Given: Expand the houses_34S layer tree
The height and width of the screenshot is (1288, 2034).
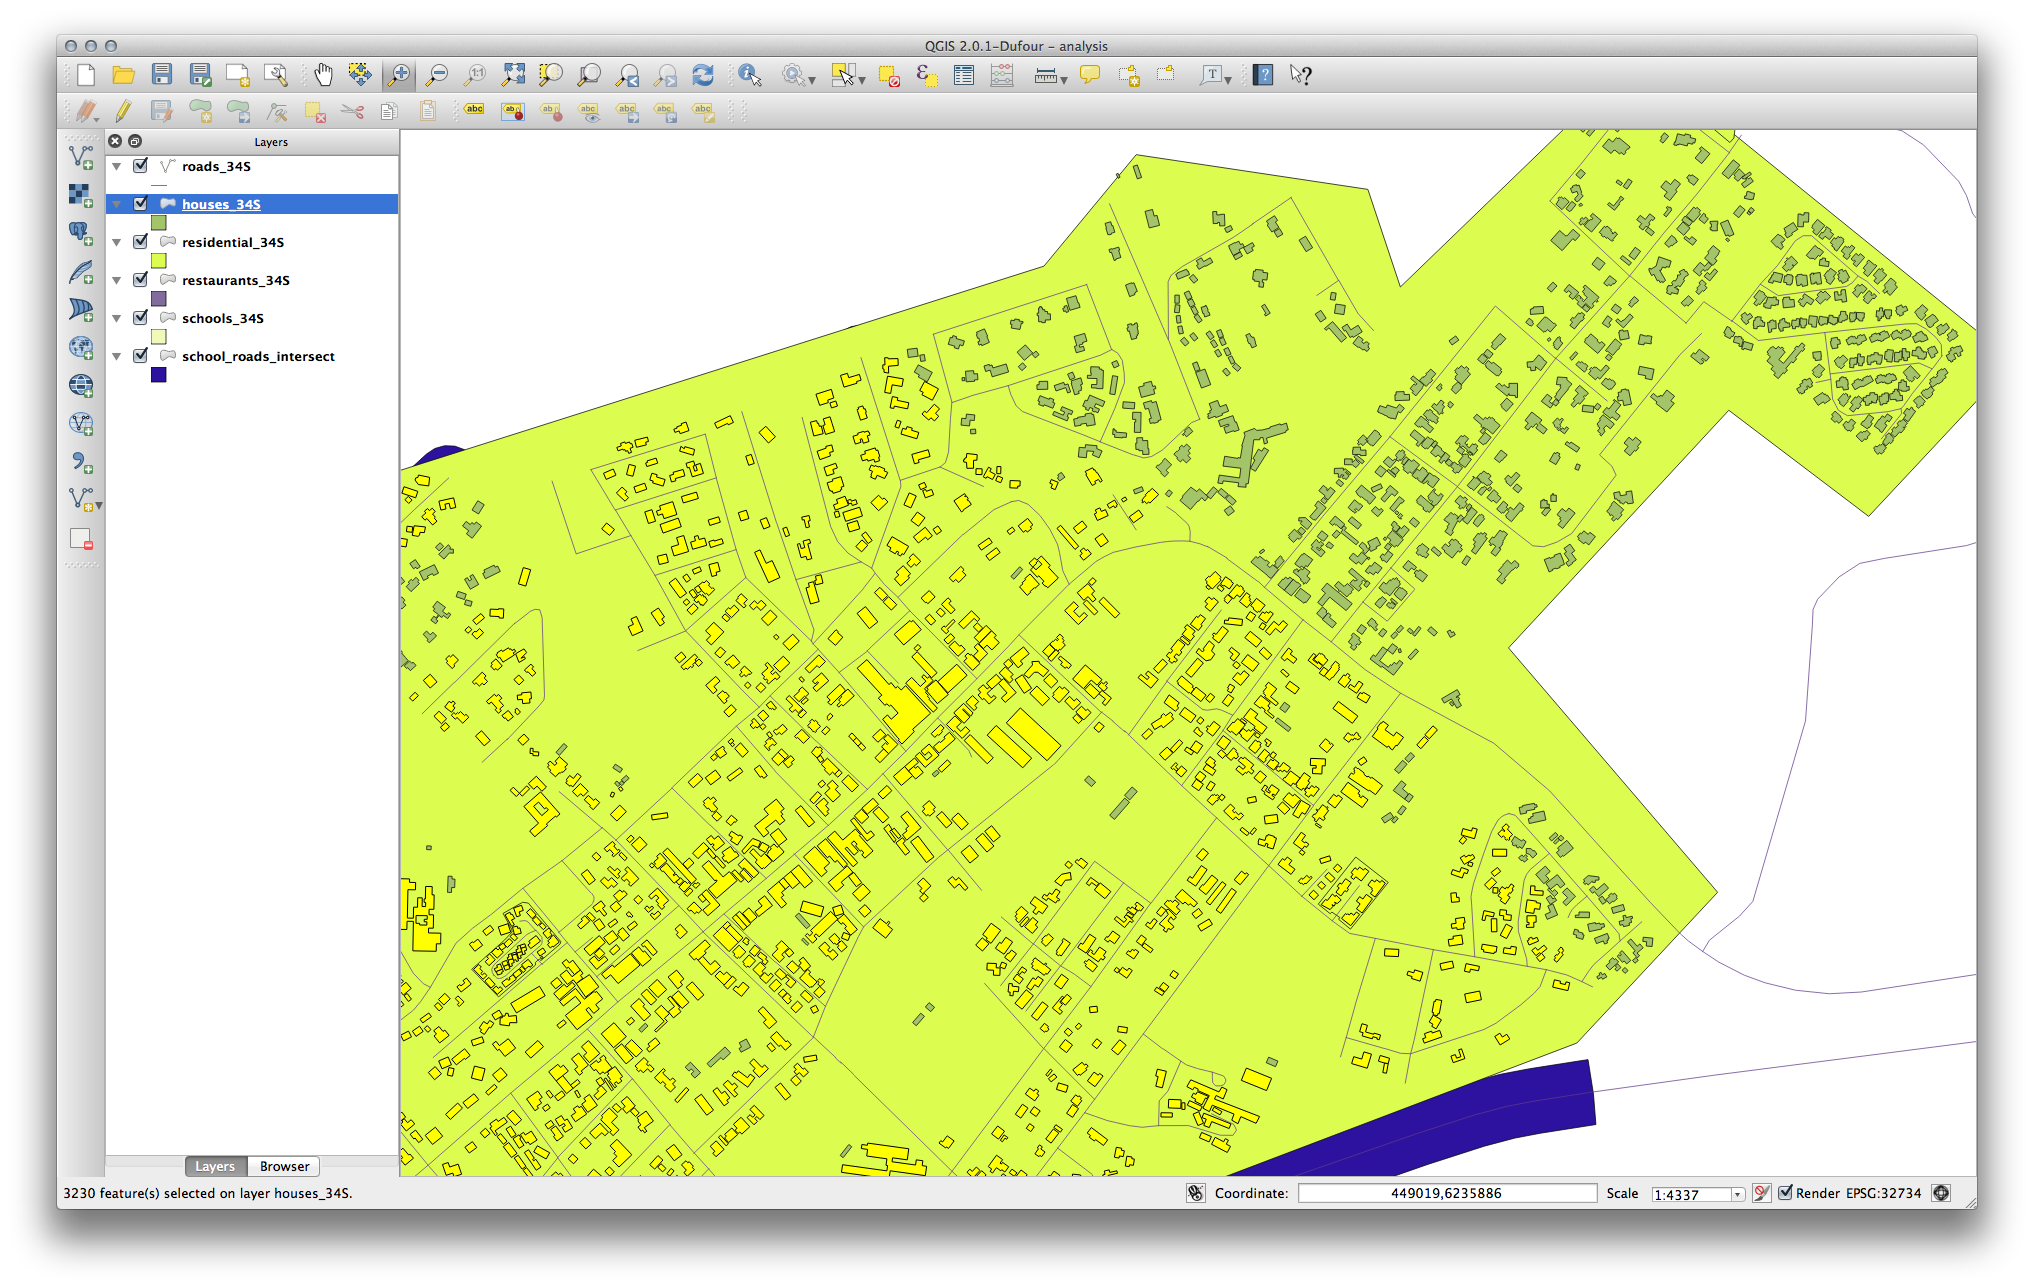Looking at the screenshot, I should click(x=119, y=203).
